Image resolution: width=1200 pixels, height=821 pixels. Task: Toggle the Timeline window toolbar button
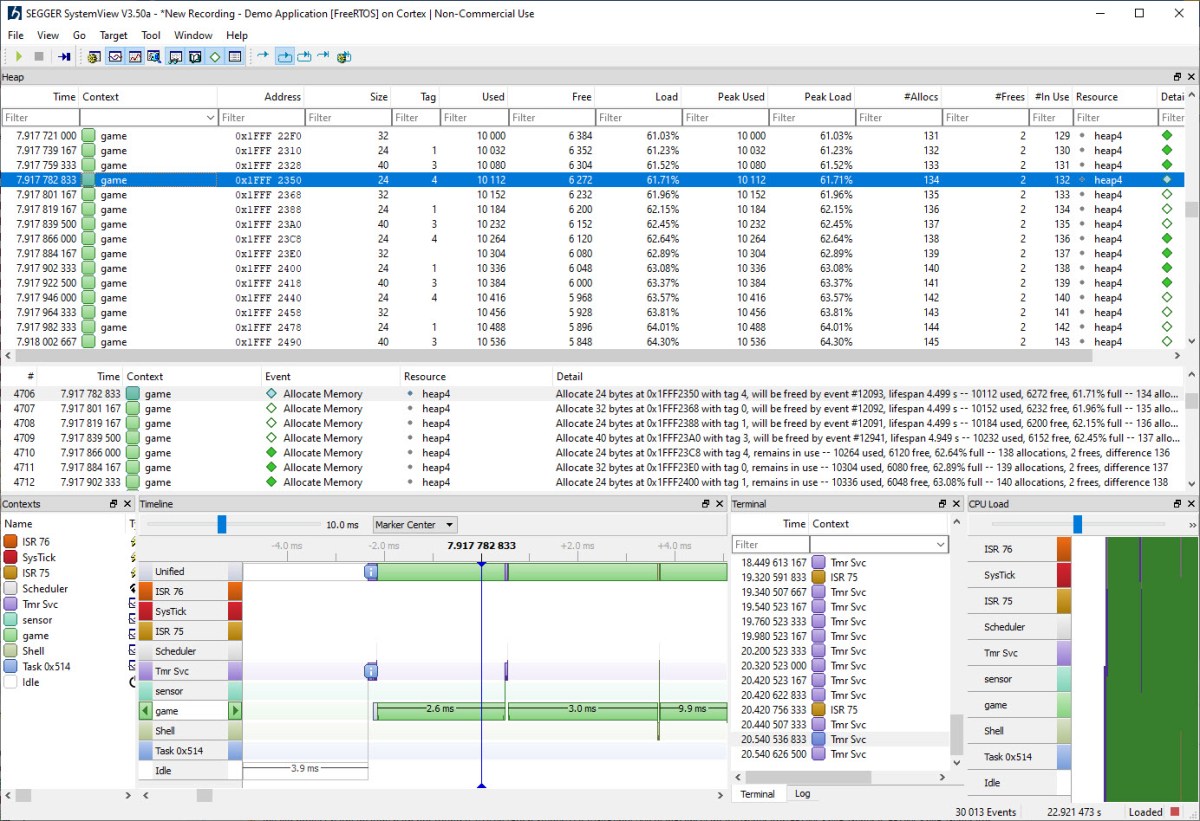[x=114, y=57]
